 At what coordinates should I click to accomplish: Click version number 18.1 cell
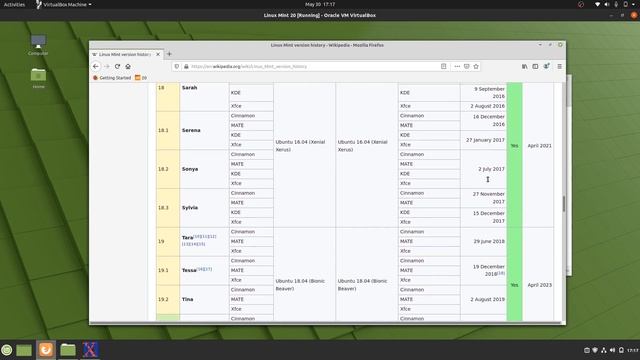168,130
